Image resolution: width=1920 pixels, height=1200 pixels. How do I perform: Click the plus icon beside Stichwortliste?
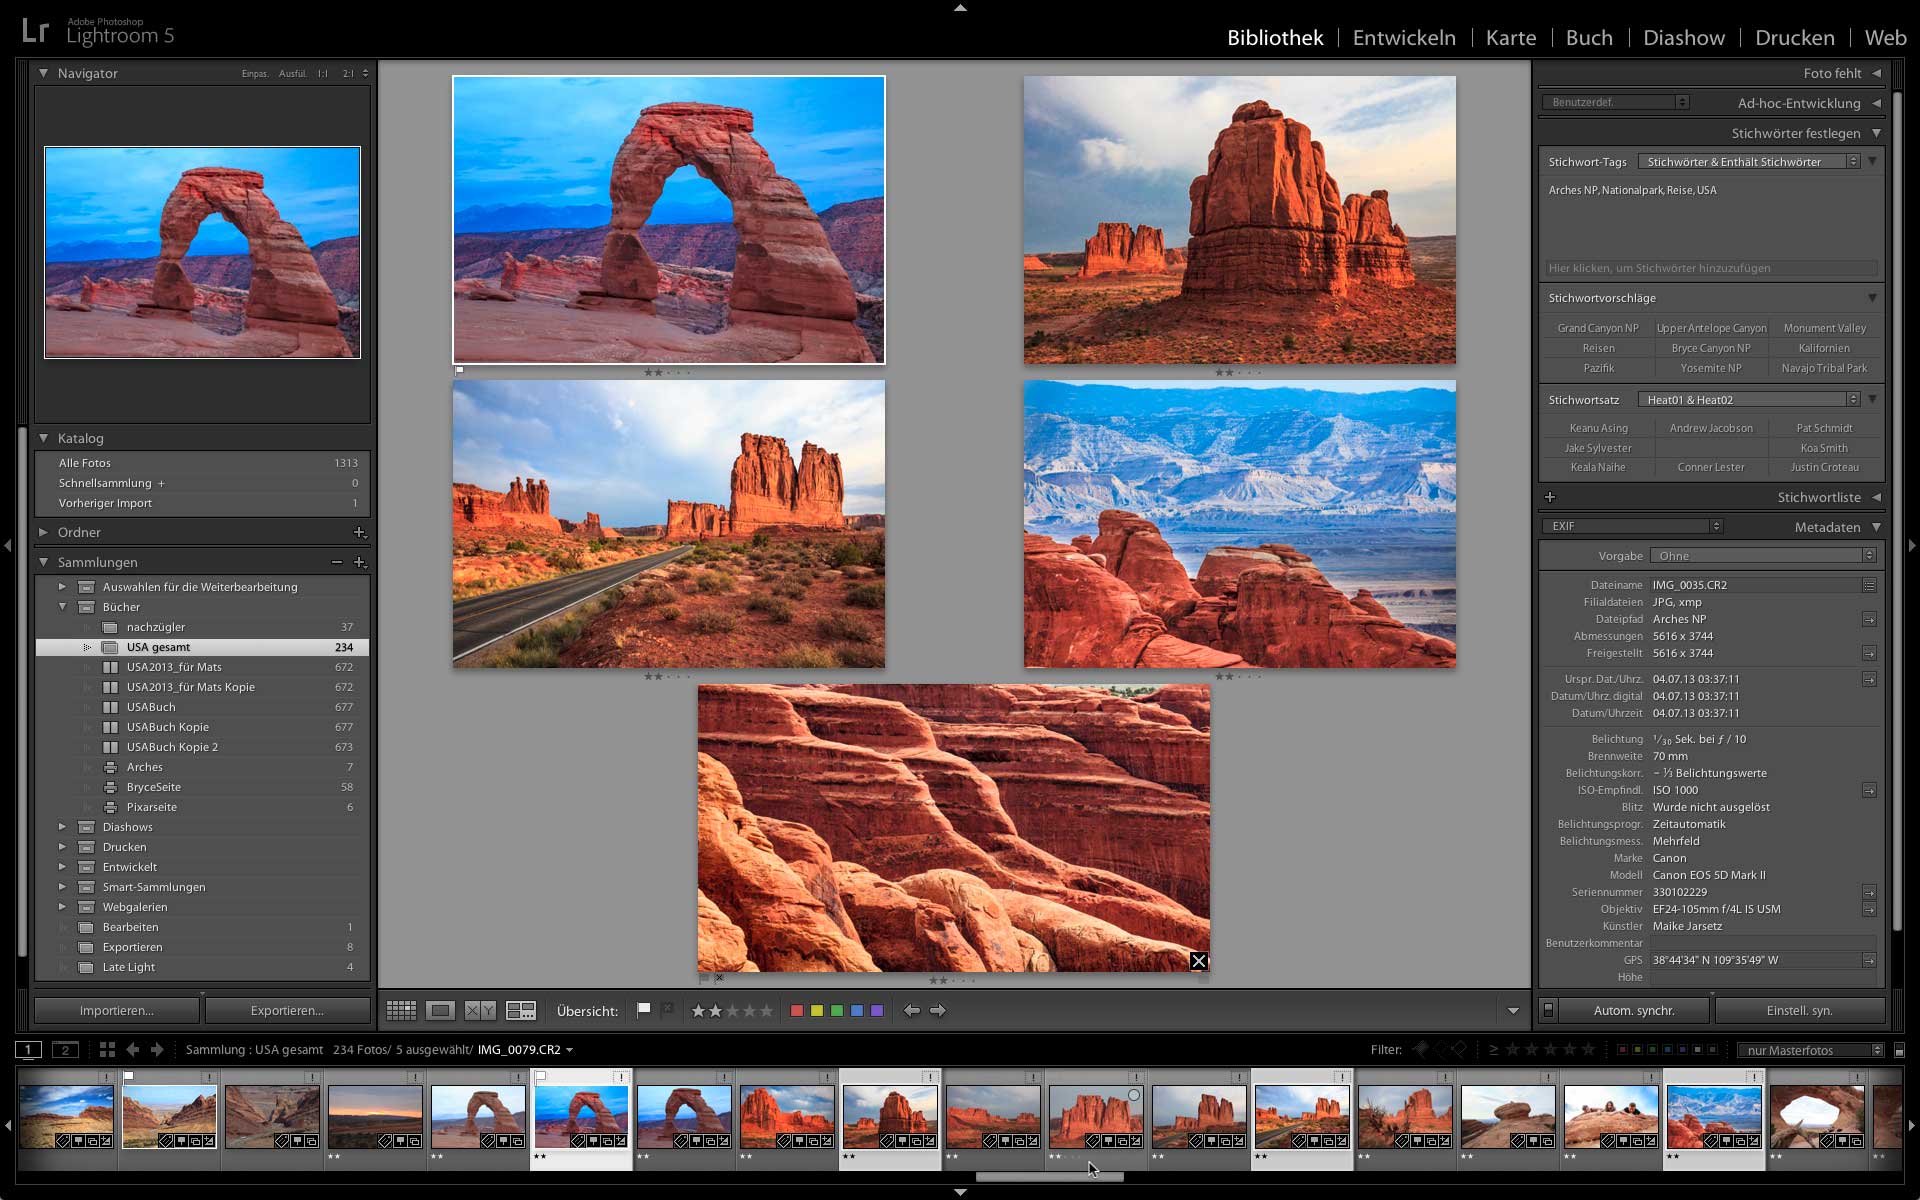1550,497
